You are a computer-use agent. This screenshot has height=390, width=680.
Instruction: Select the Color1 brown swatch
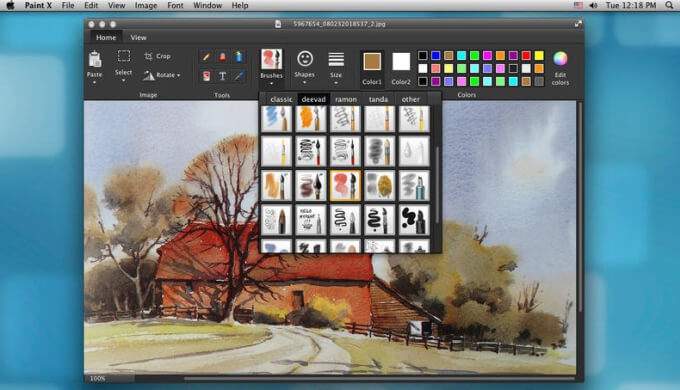[x=372, y=62]
